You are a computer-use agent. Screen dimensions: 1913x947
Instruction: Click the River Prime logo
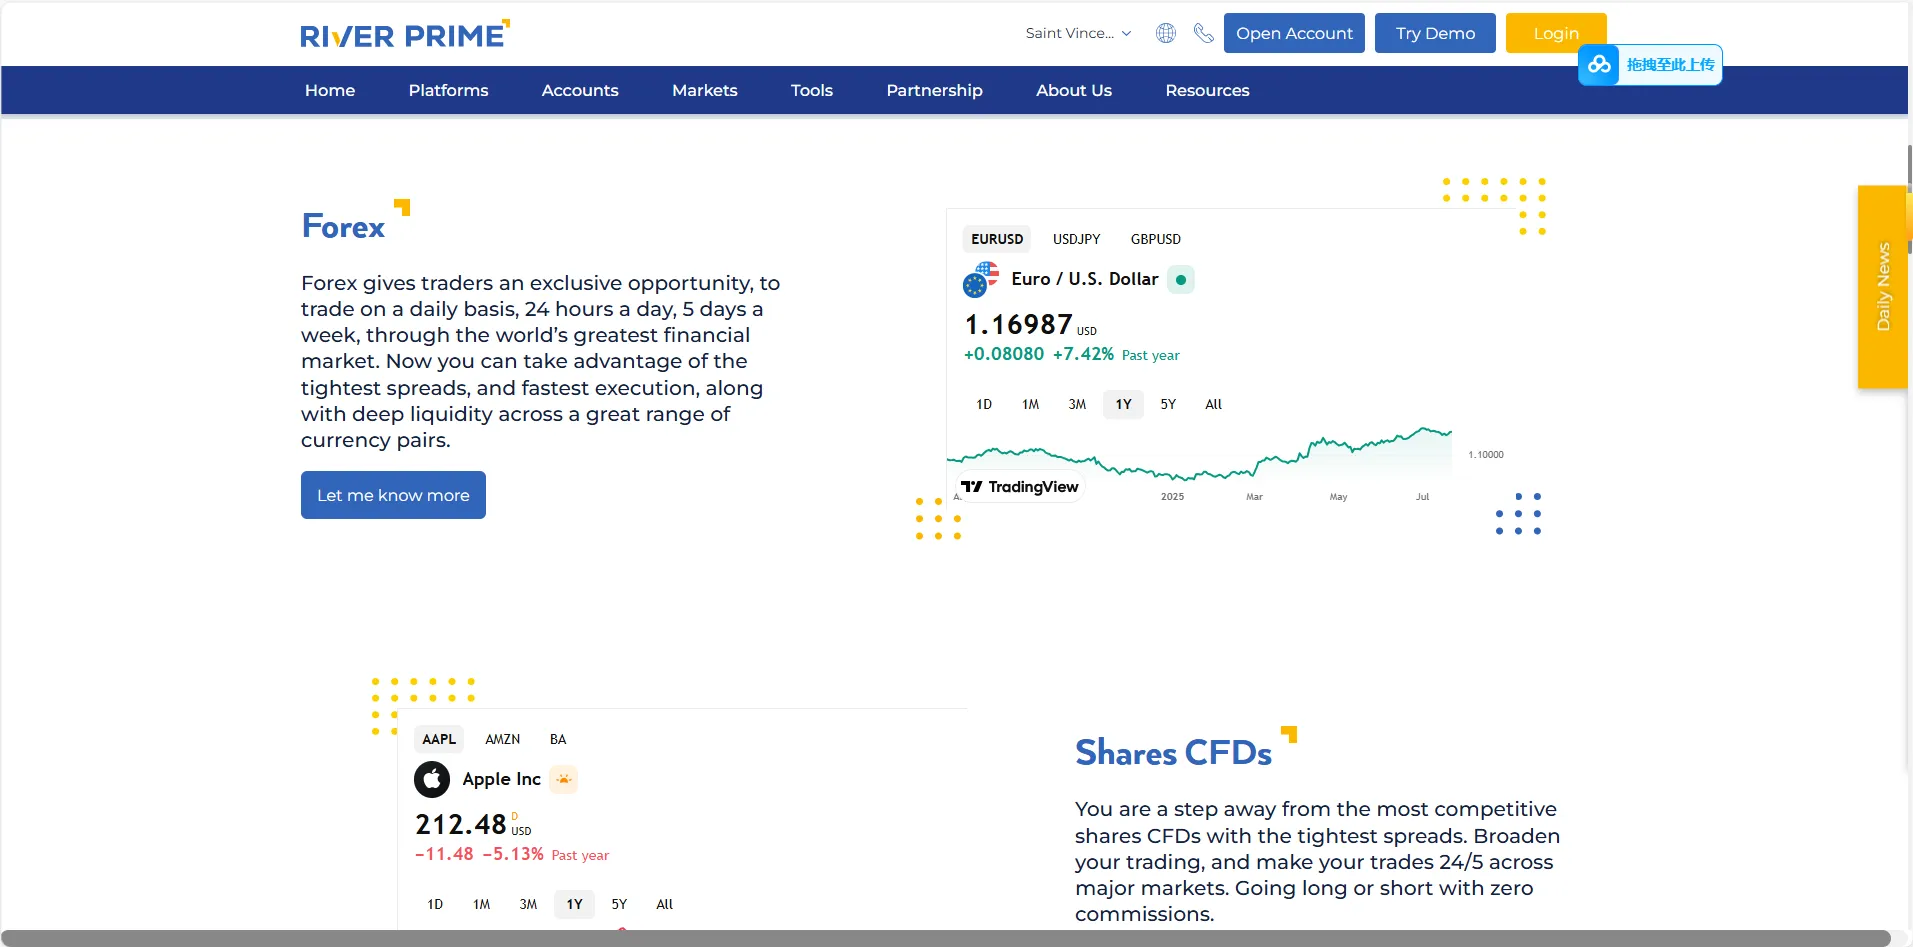pyautogui.click(x=405, y=35)
